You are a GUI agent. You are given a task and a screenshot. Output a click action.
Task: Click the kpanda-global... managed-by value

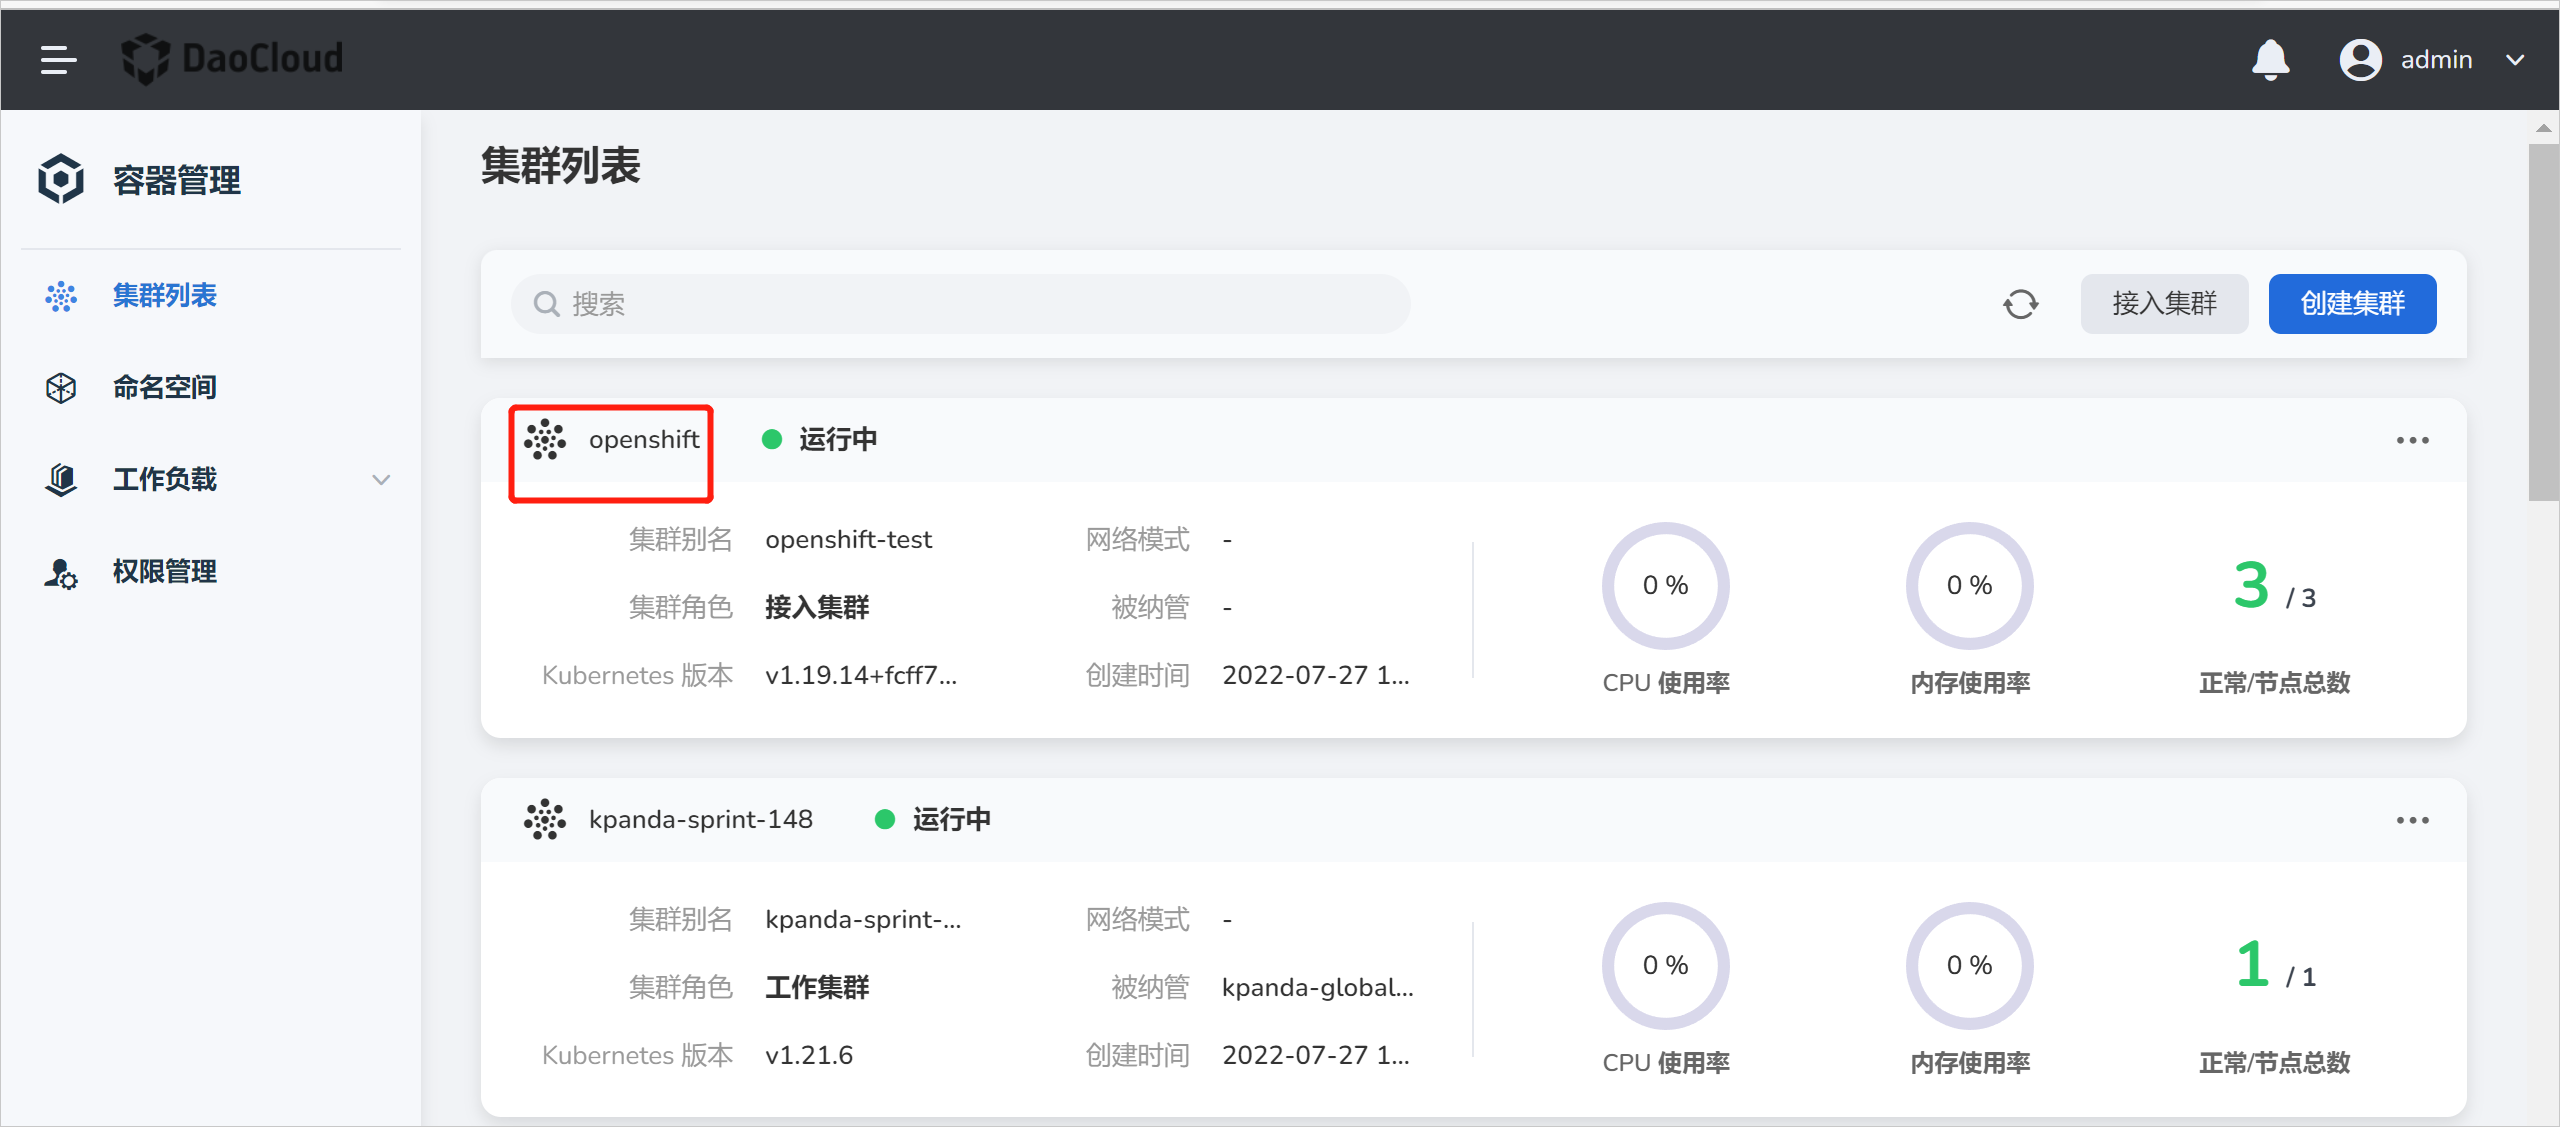[x=1317, y=988]
